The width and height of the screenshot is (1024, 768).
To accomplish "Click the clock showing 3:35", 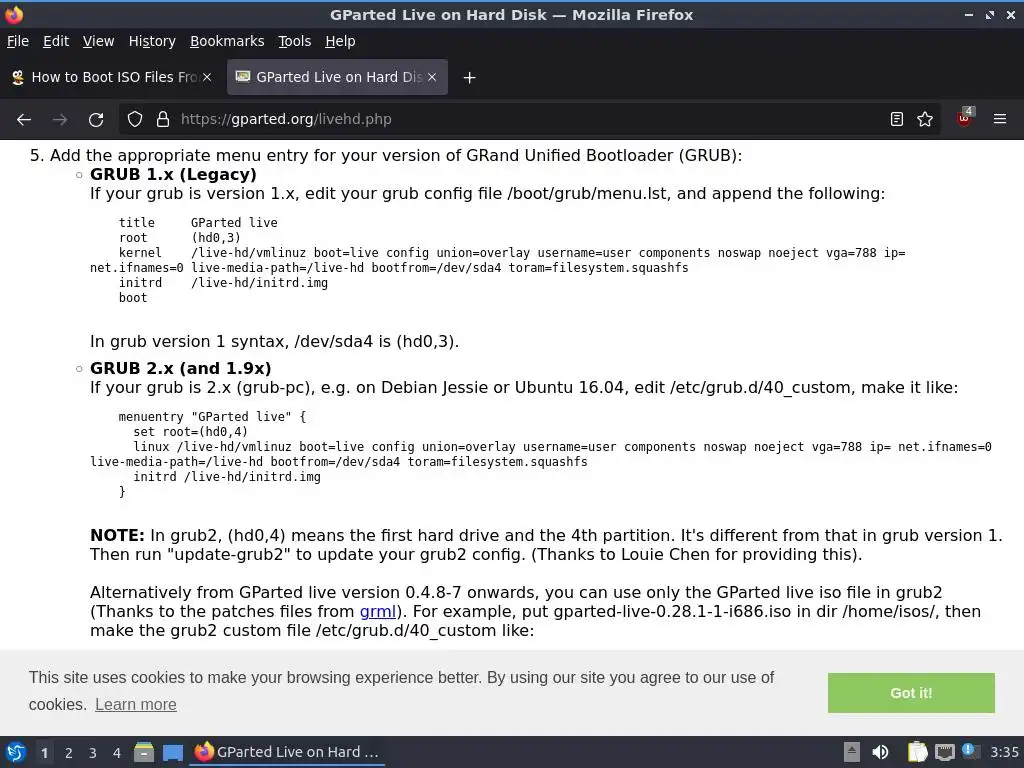I will pos(1004,752).
